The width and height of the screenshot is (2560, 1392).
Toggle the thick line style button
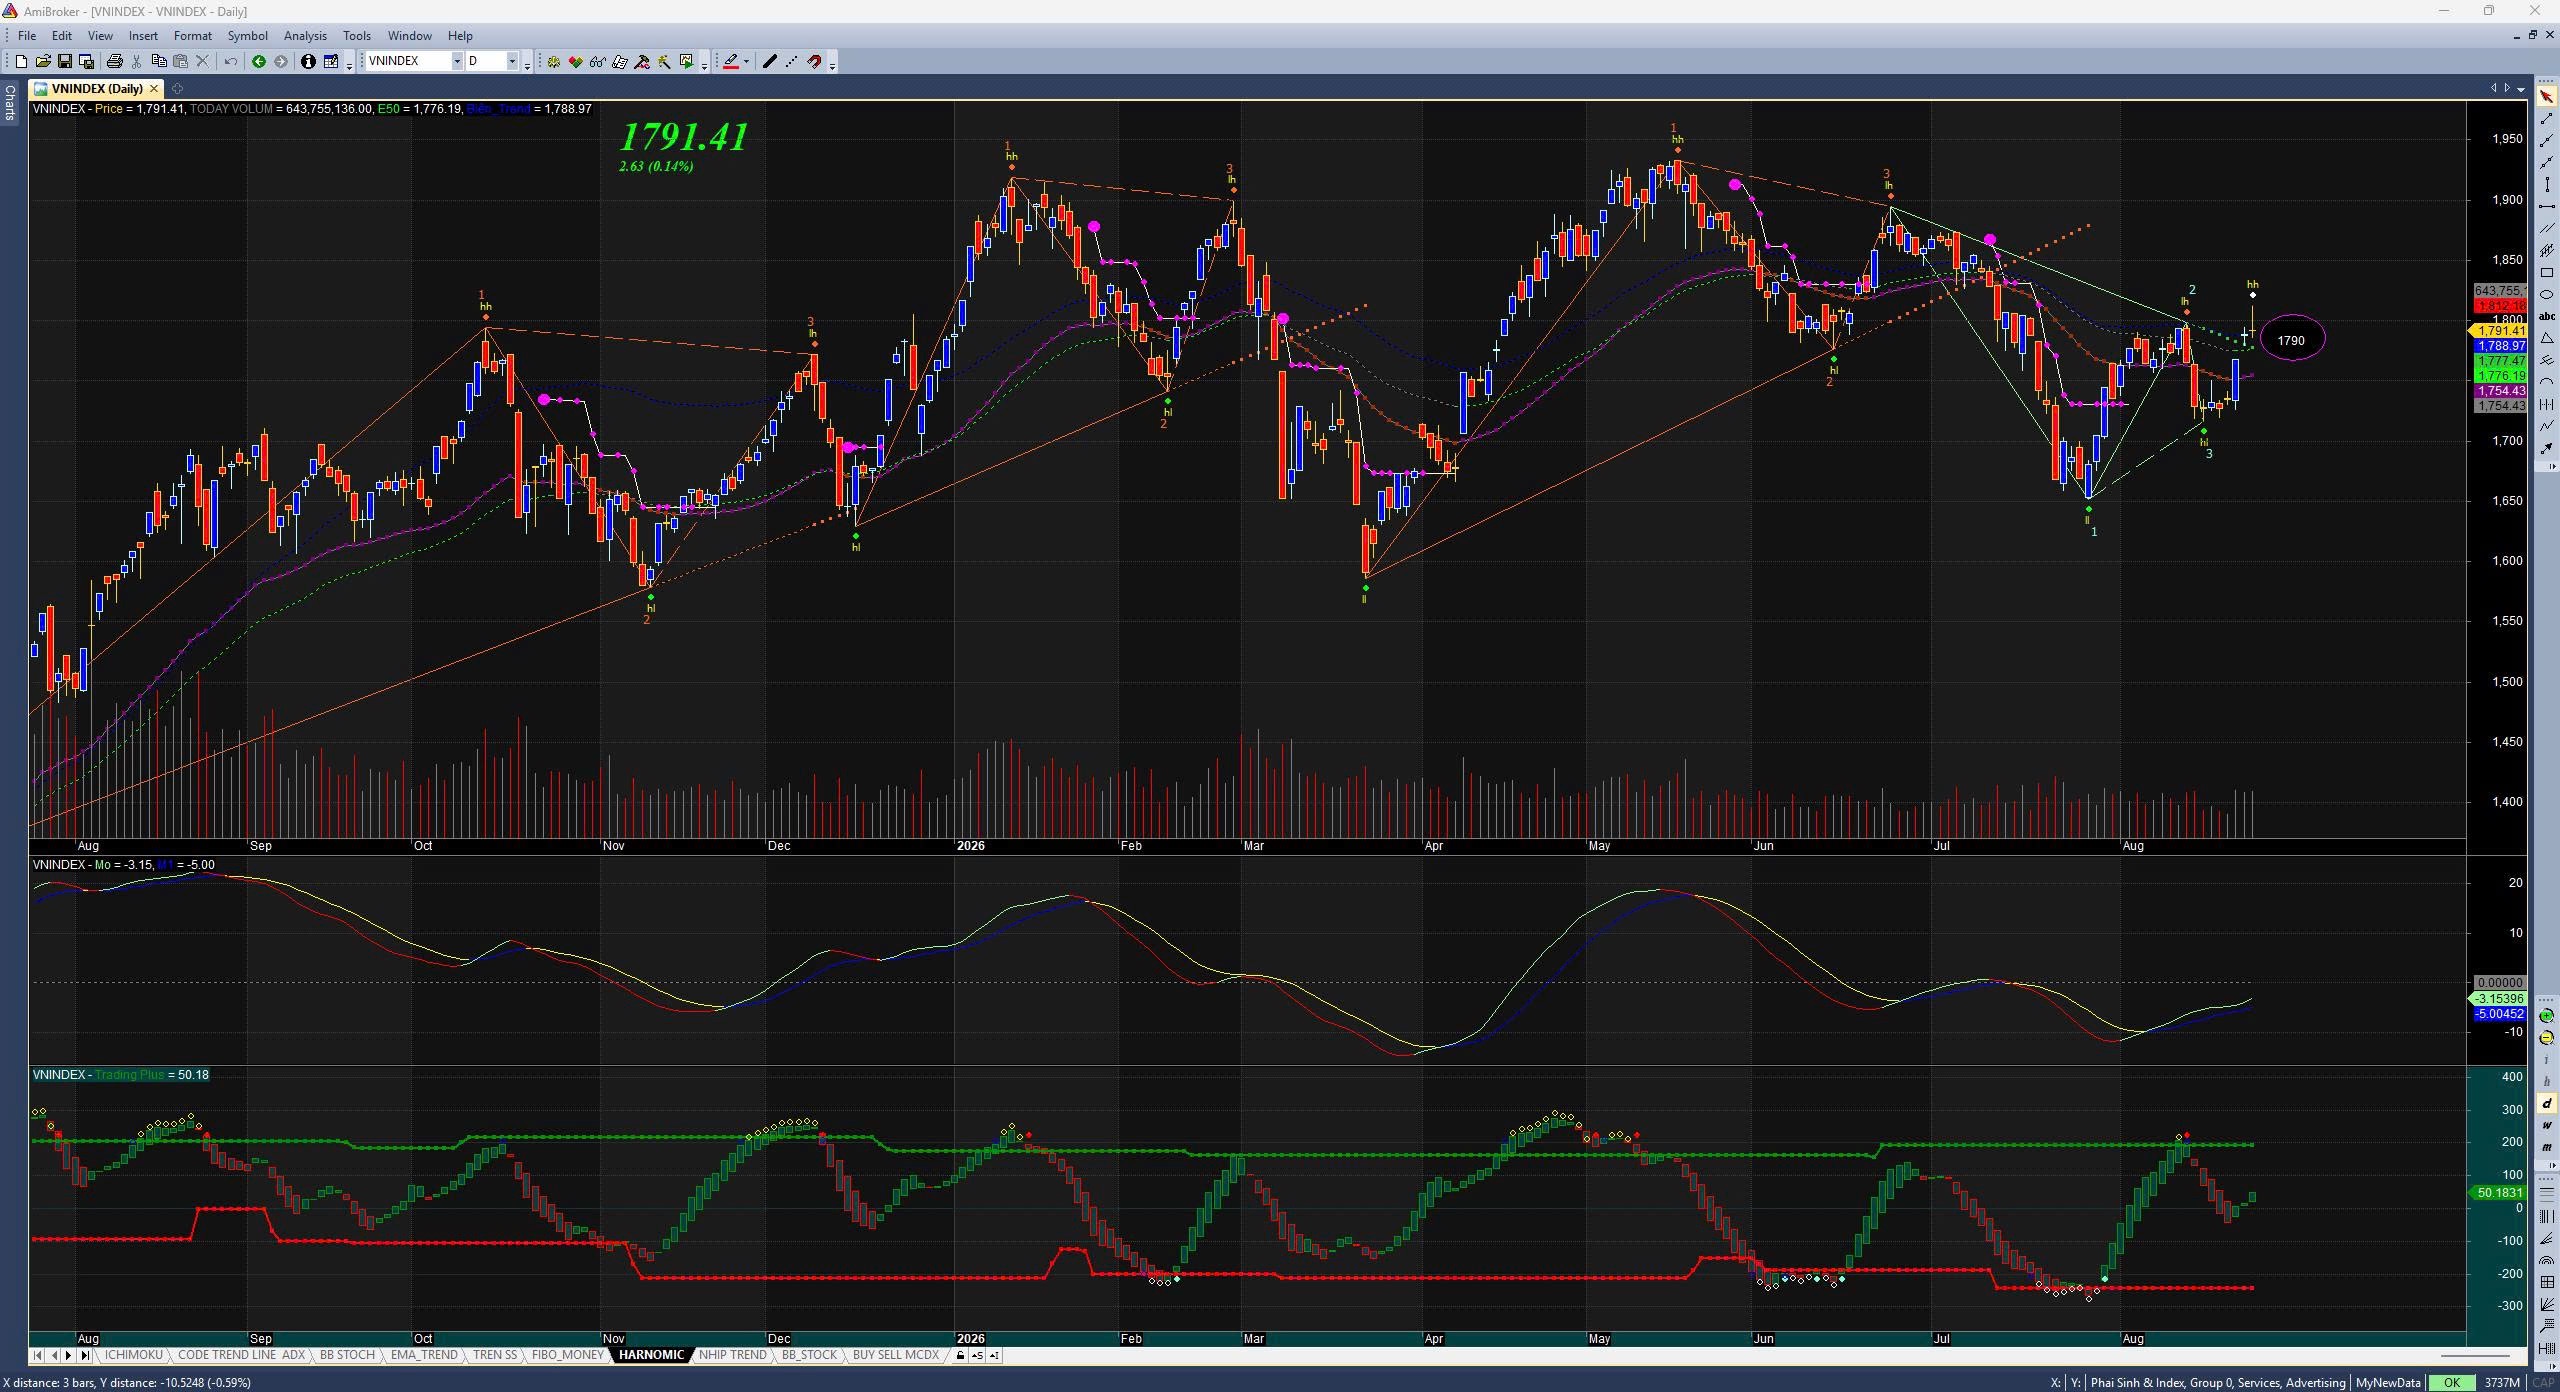(x=769, y=62)
